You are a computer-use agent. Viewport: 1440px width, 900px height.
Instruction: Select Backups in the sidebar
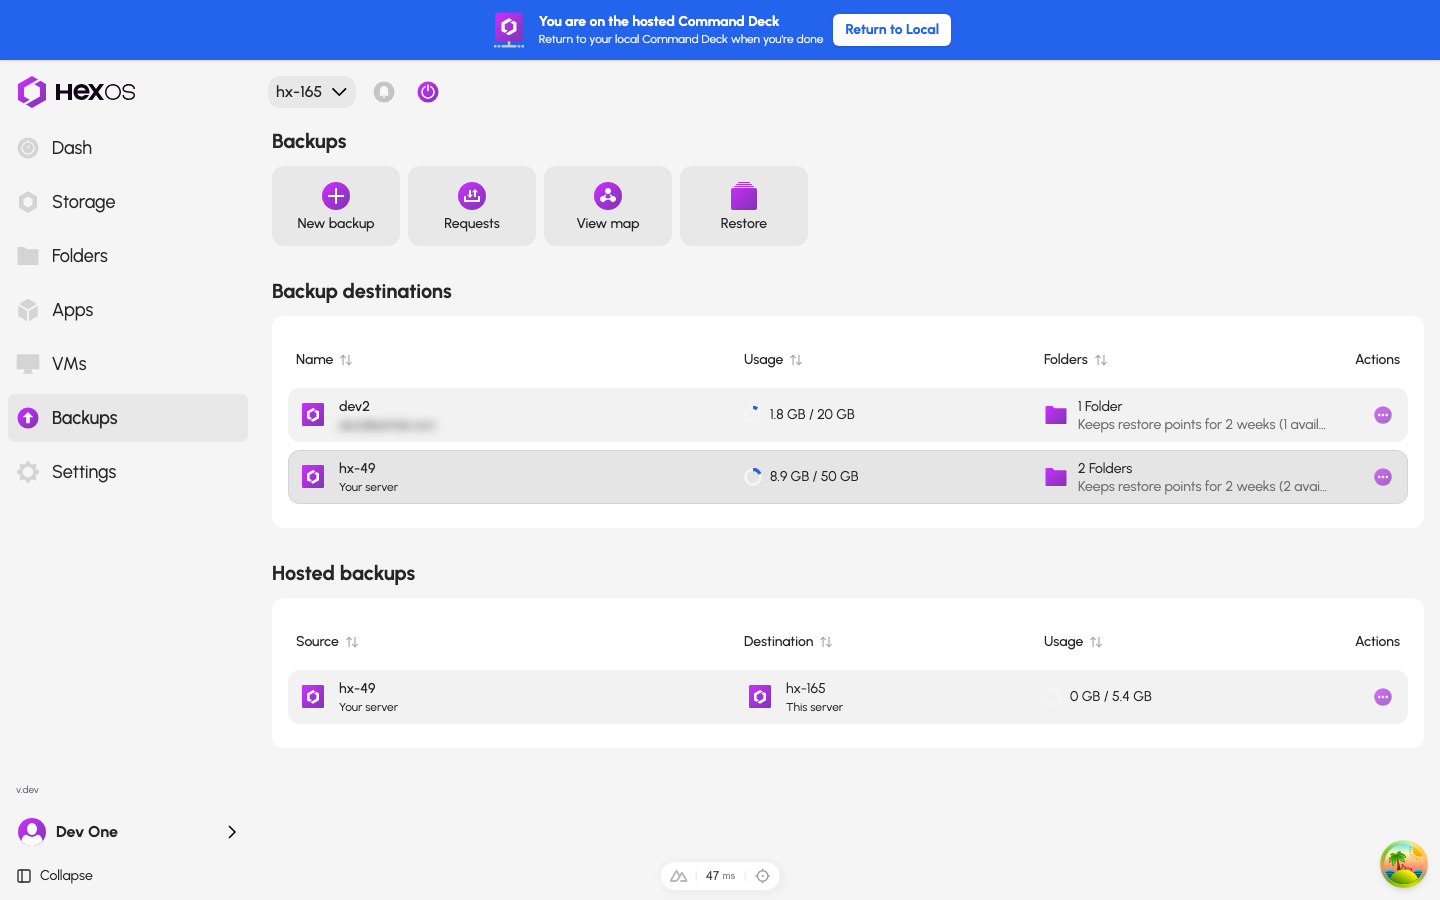pyautogui.click(x=128, y=418)
